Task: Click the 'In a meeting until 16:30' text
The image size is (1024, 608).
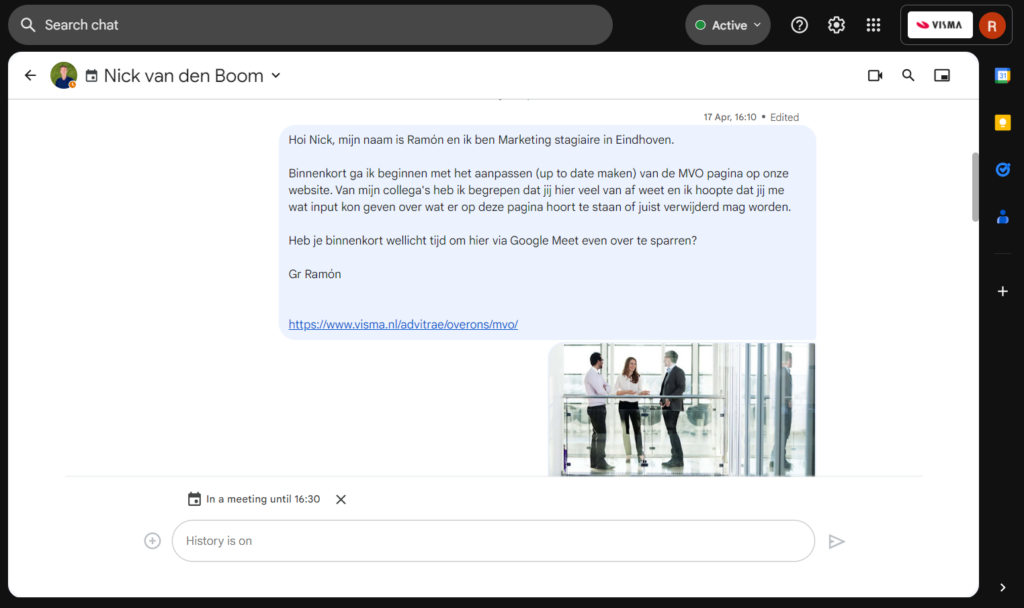Action: (x=263, y=499)
